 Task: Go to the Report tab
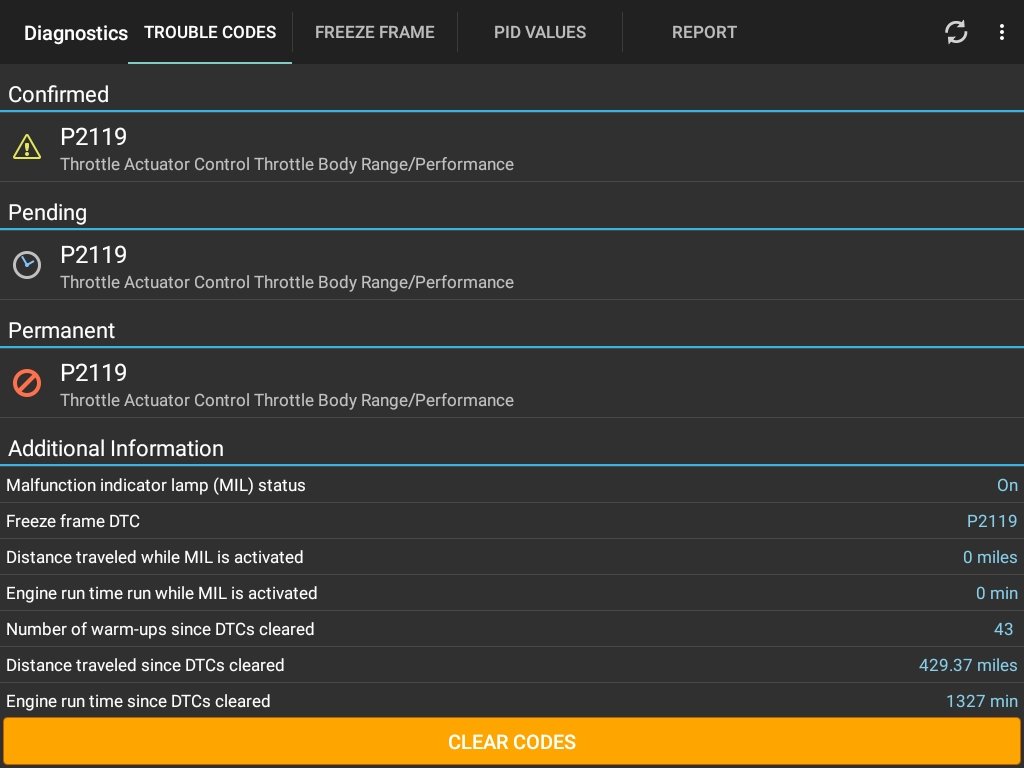704,32
